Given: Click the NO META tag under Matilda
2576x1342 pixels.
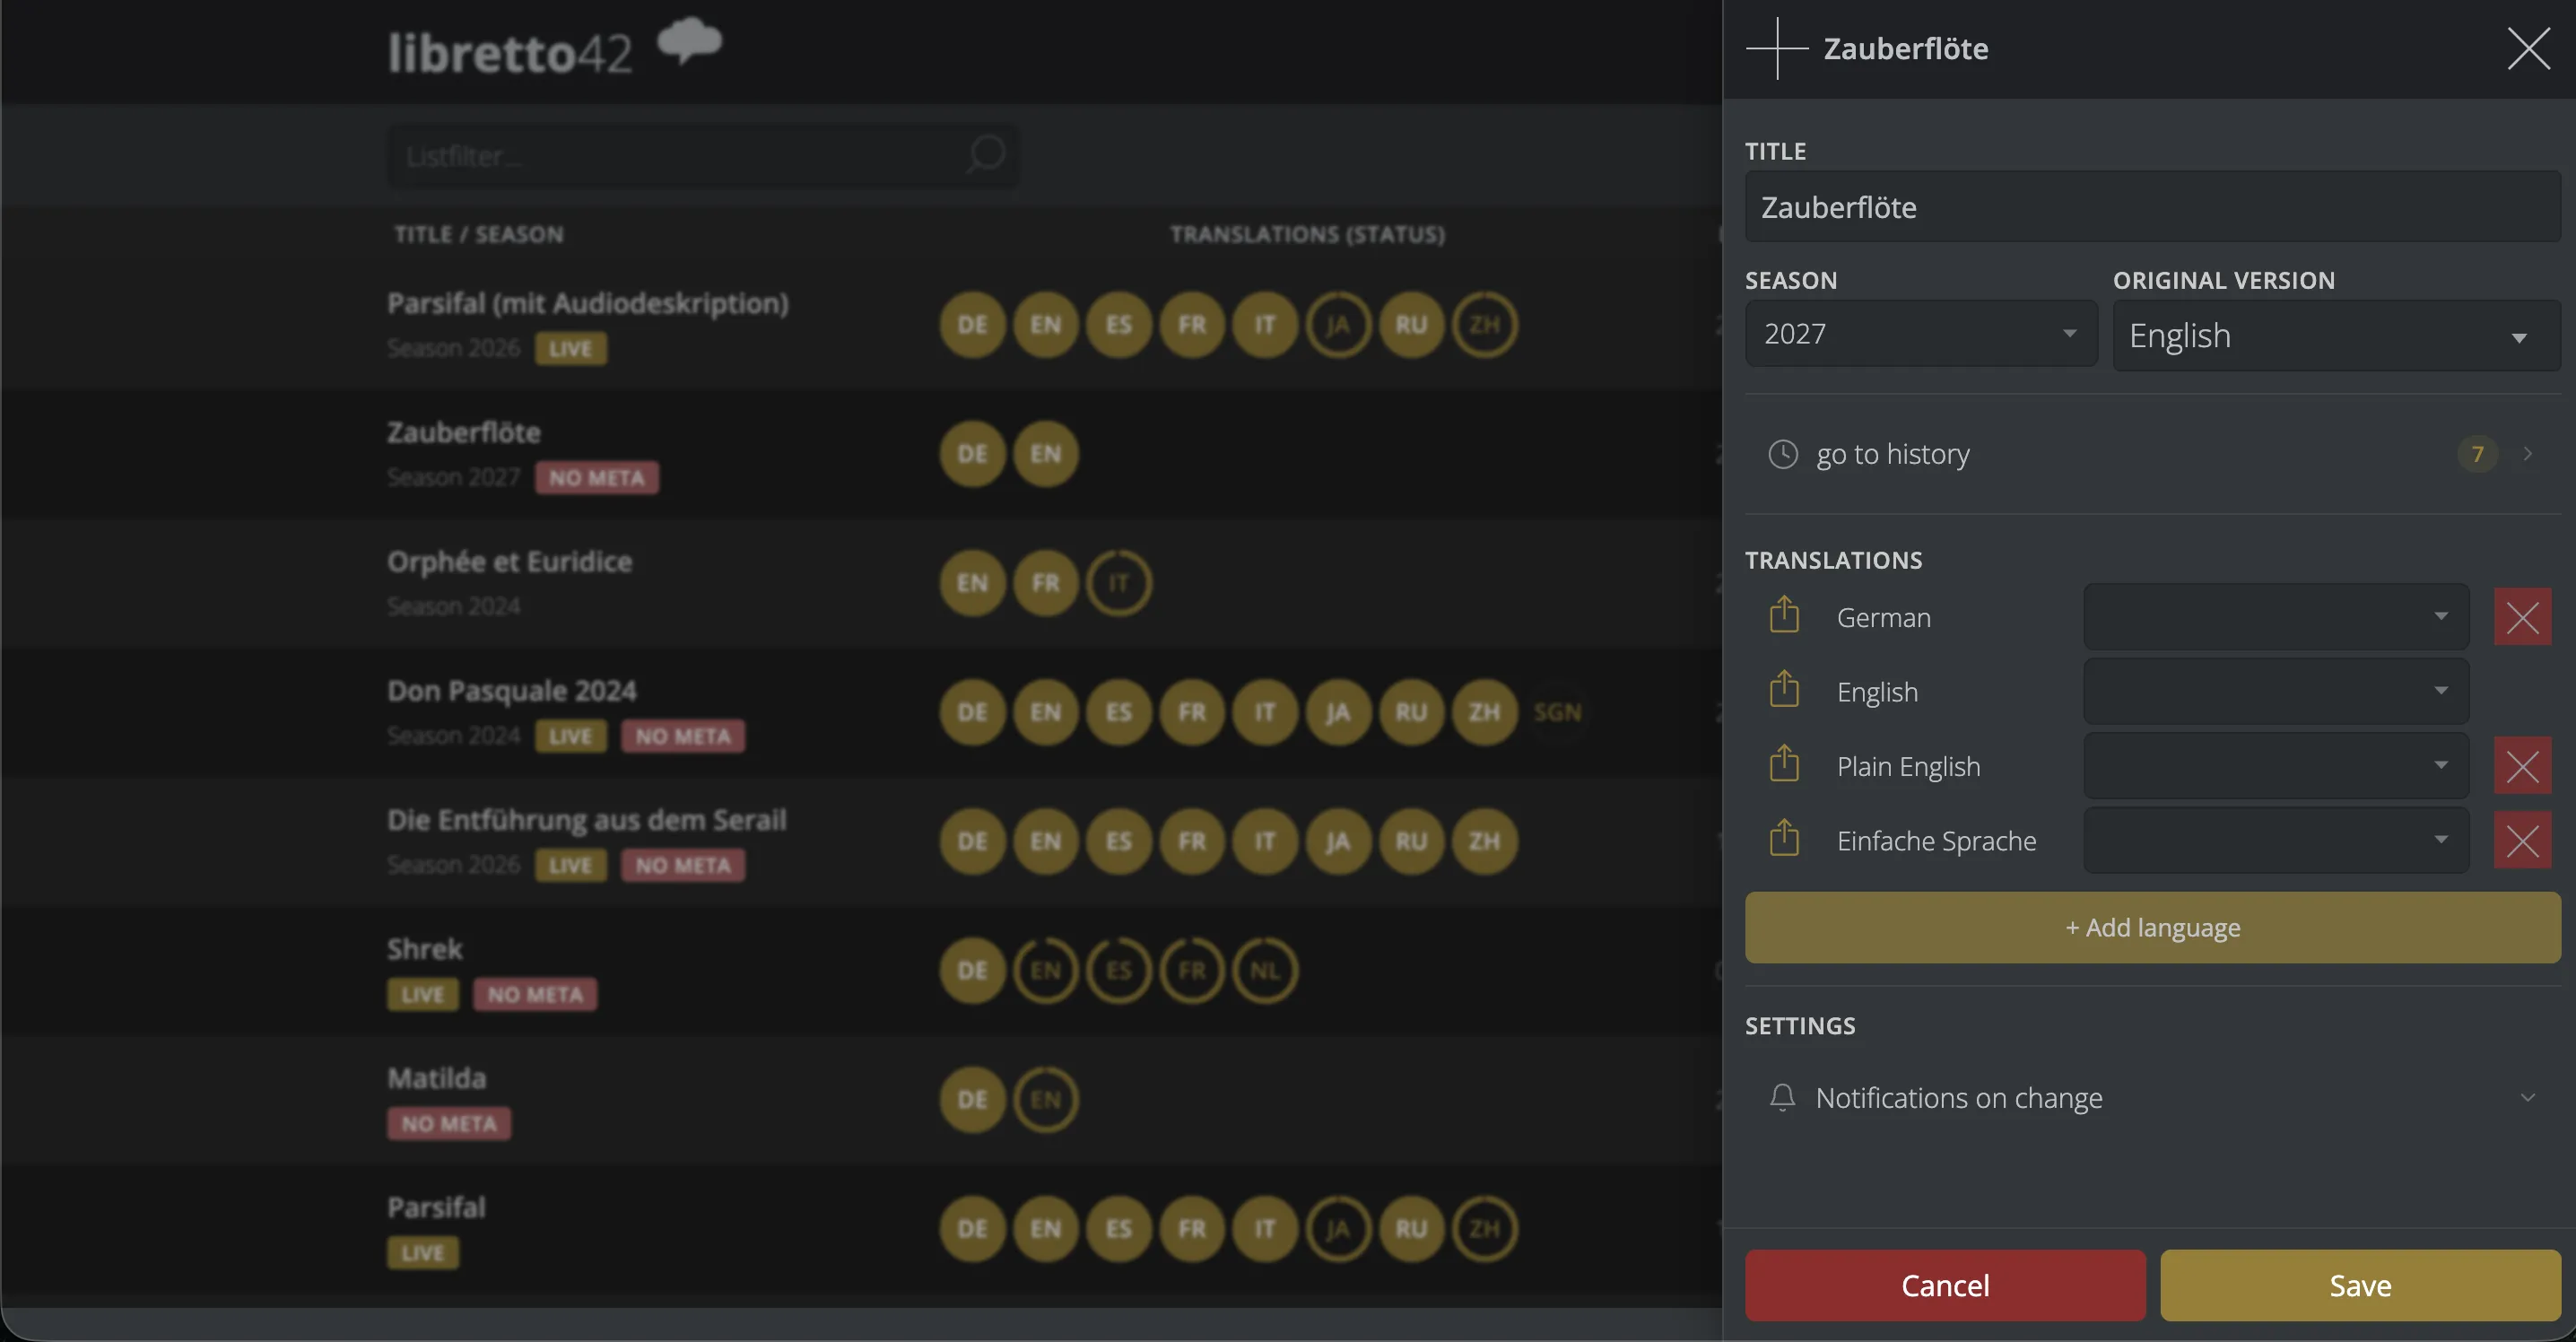Looking at the screenshot, I should click(x=449, y=1123).
